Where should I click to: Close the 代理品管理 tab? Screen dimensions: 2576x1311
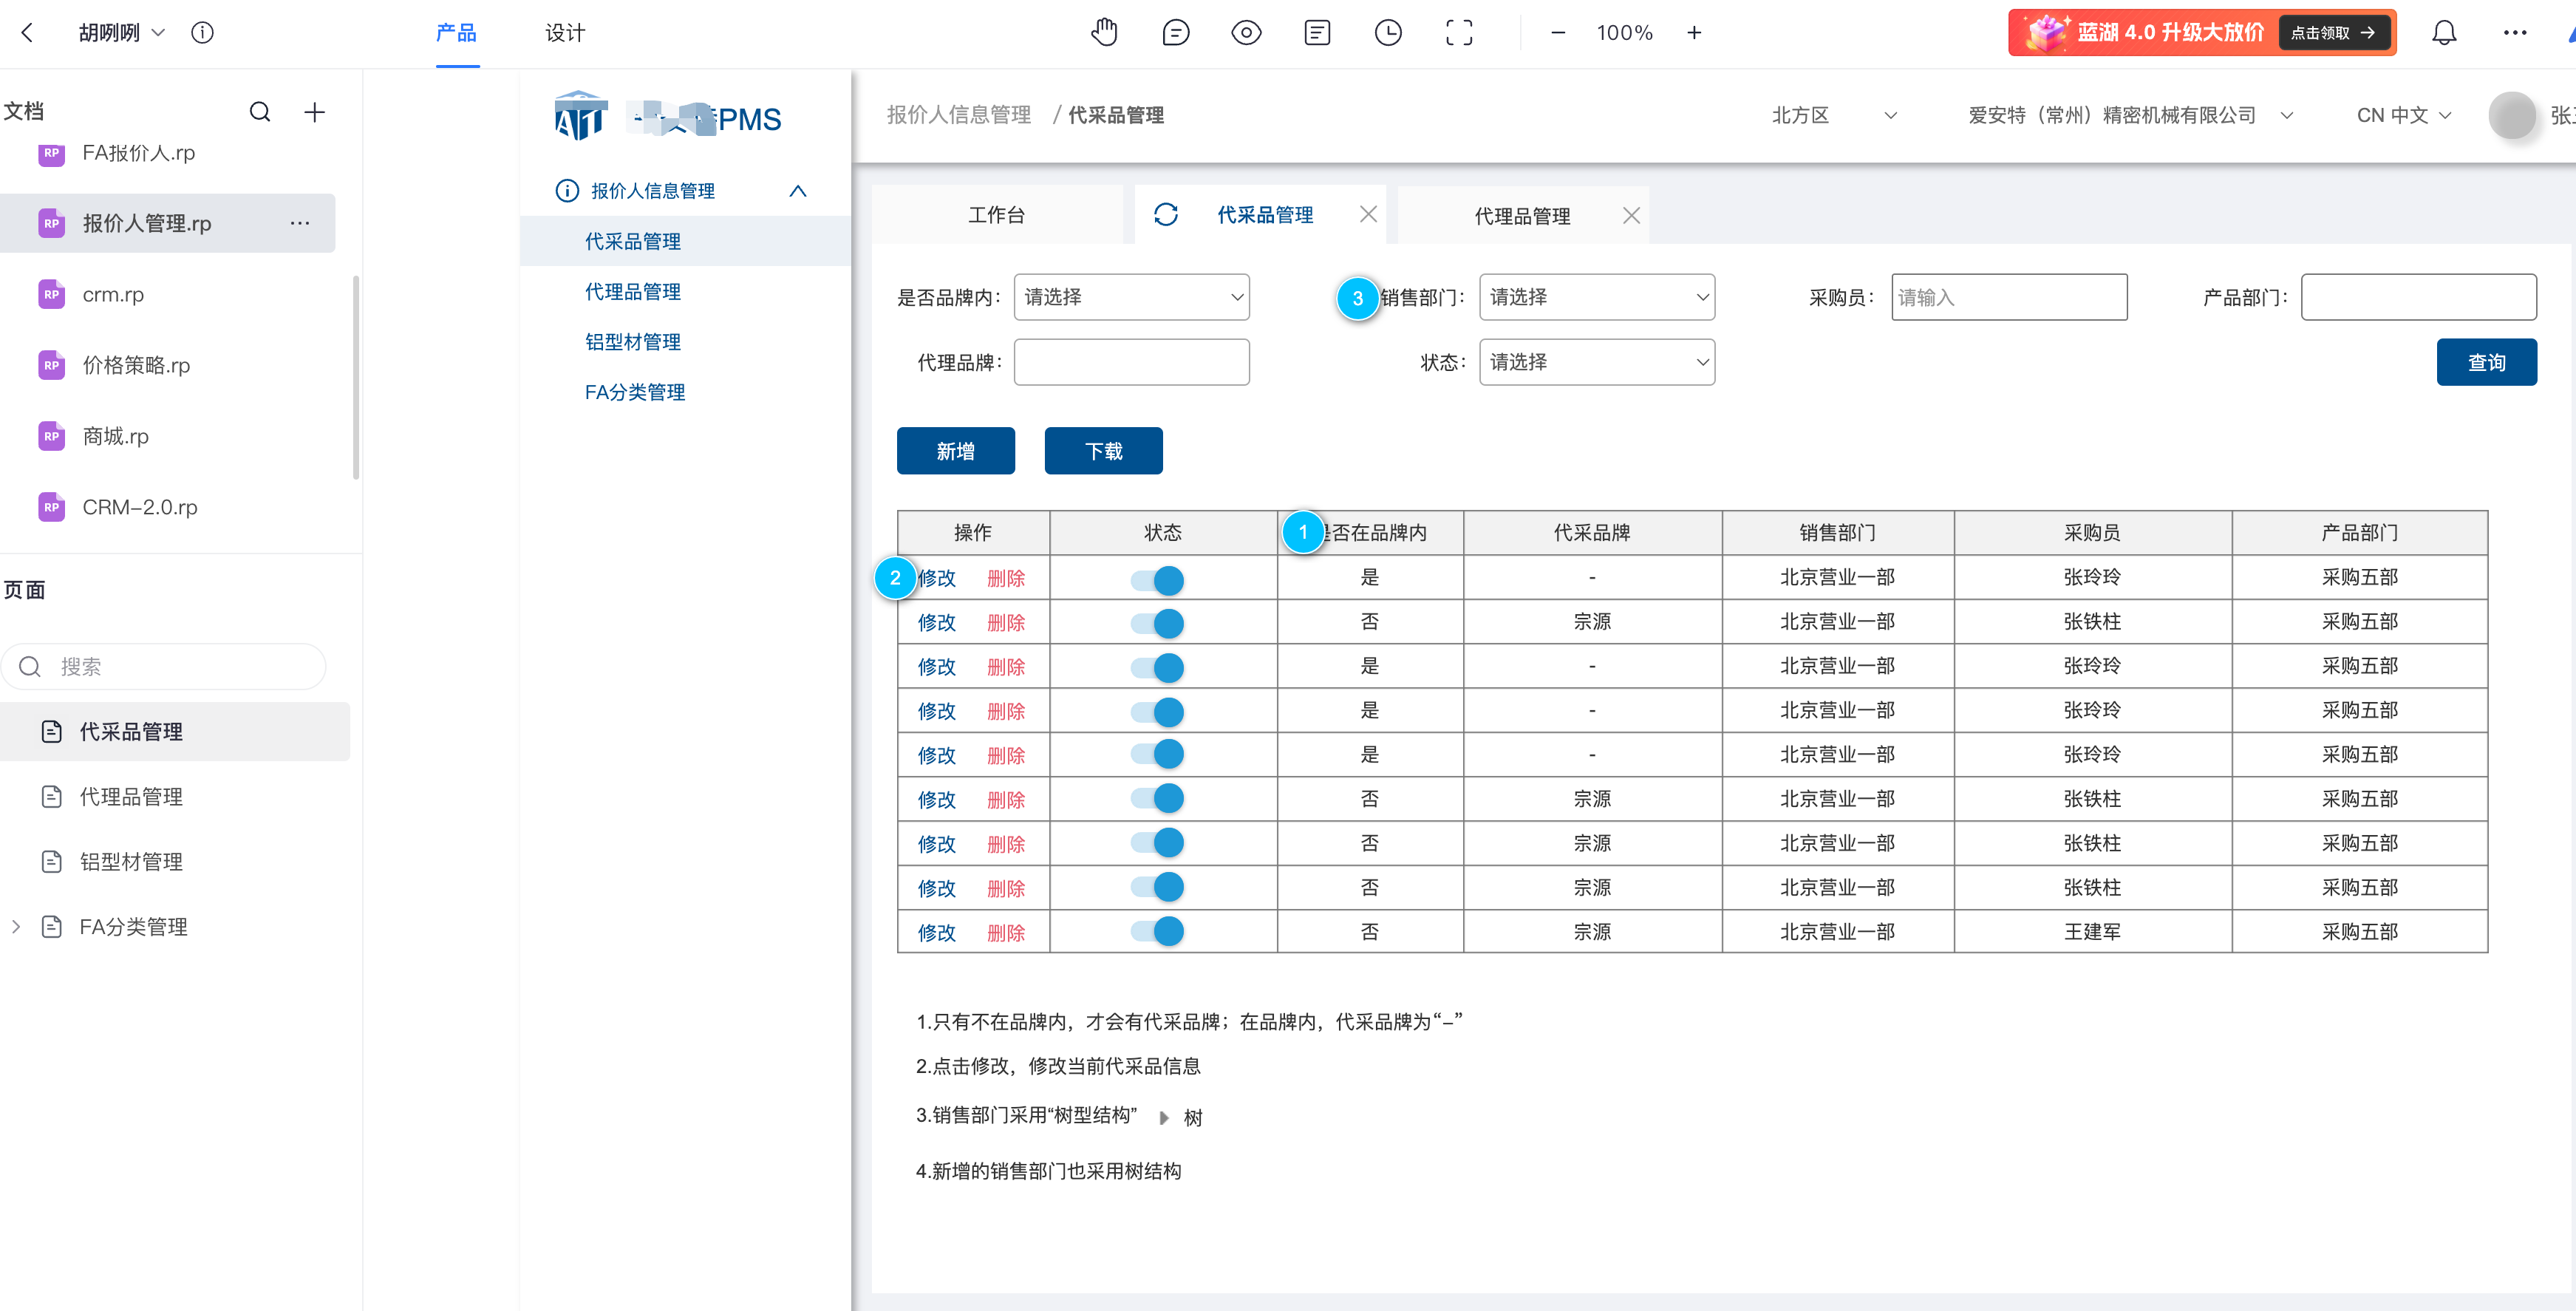[1631, 216]
